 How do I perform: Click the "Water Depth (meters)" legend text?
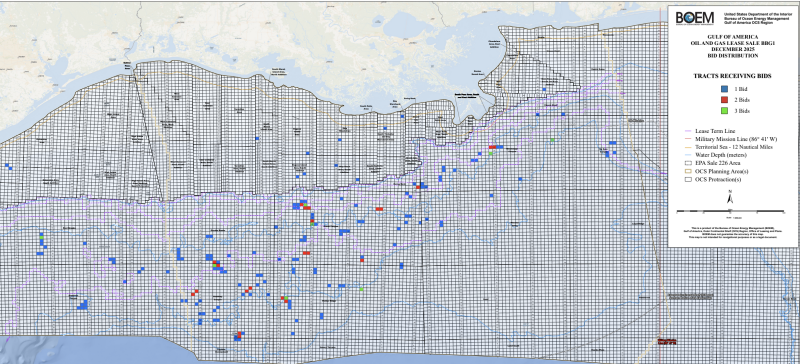click(x=721, y=155)
